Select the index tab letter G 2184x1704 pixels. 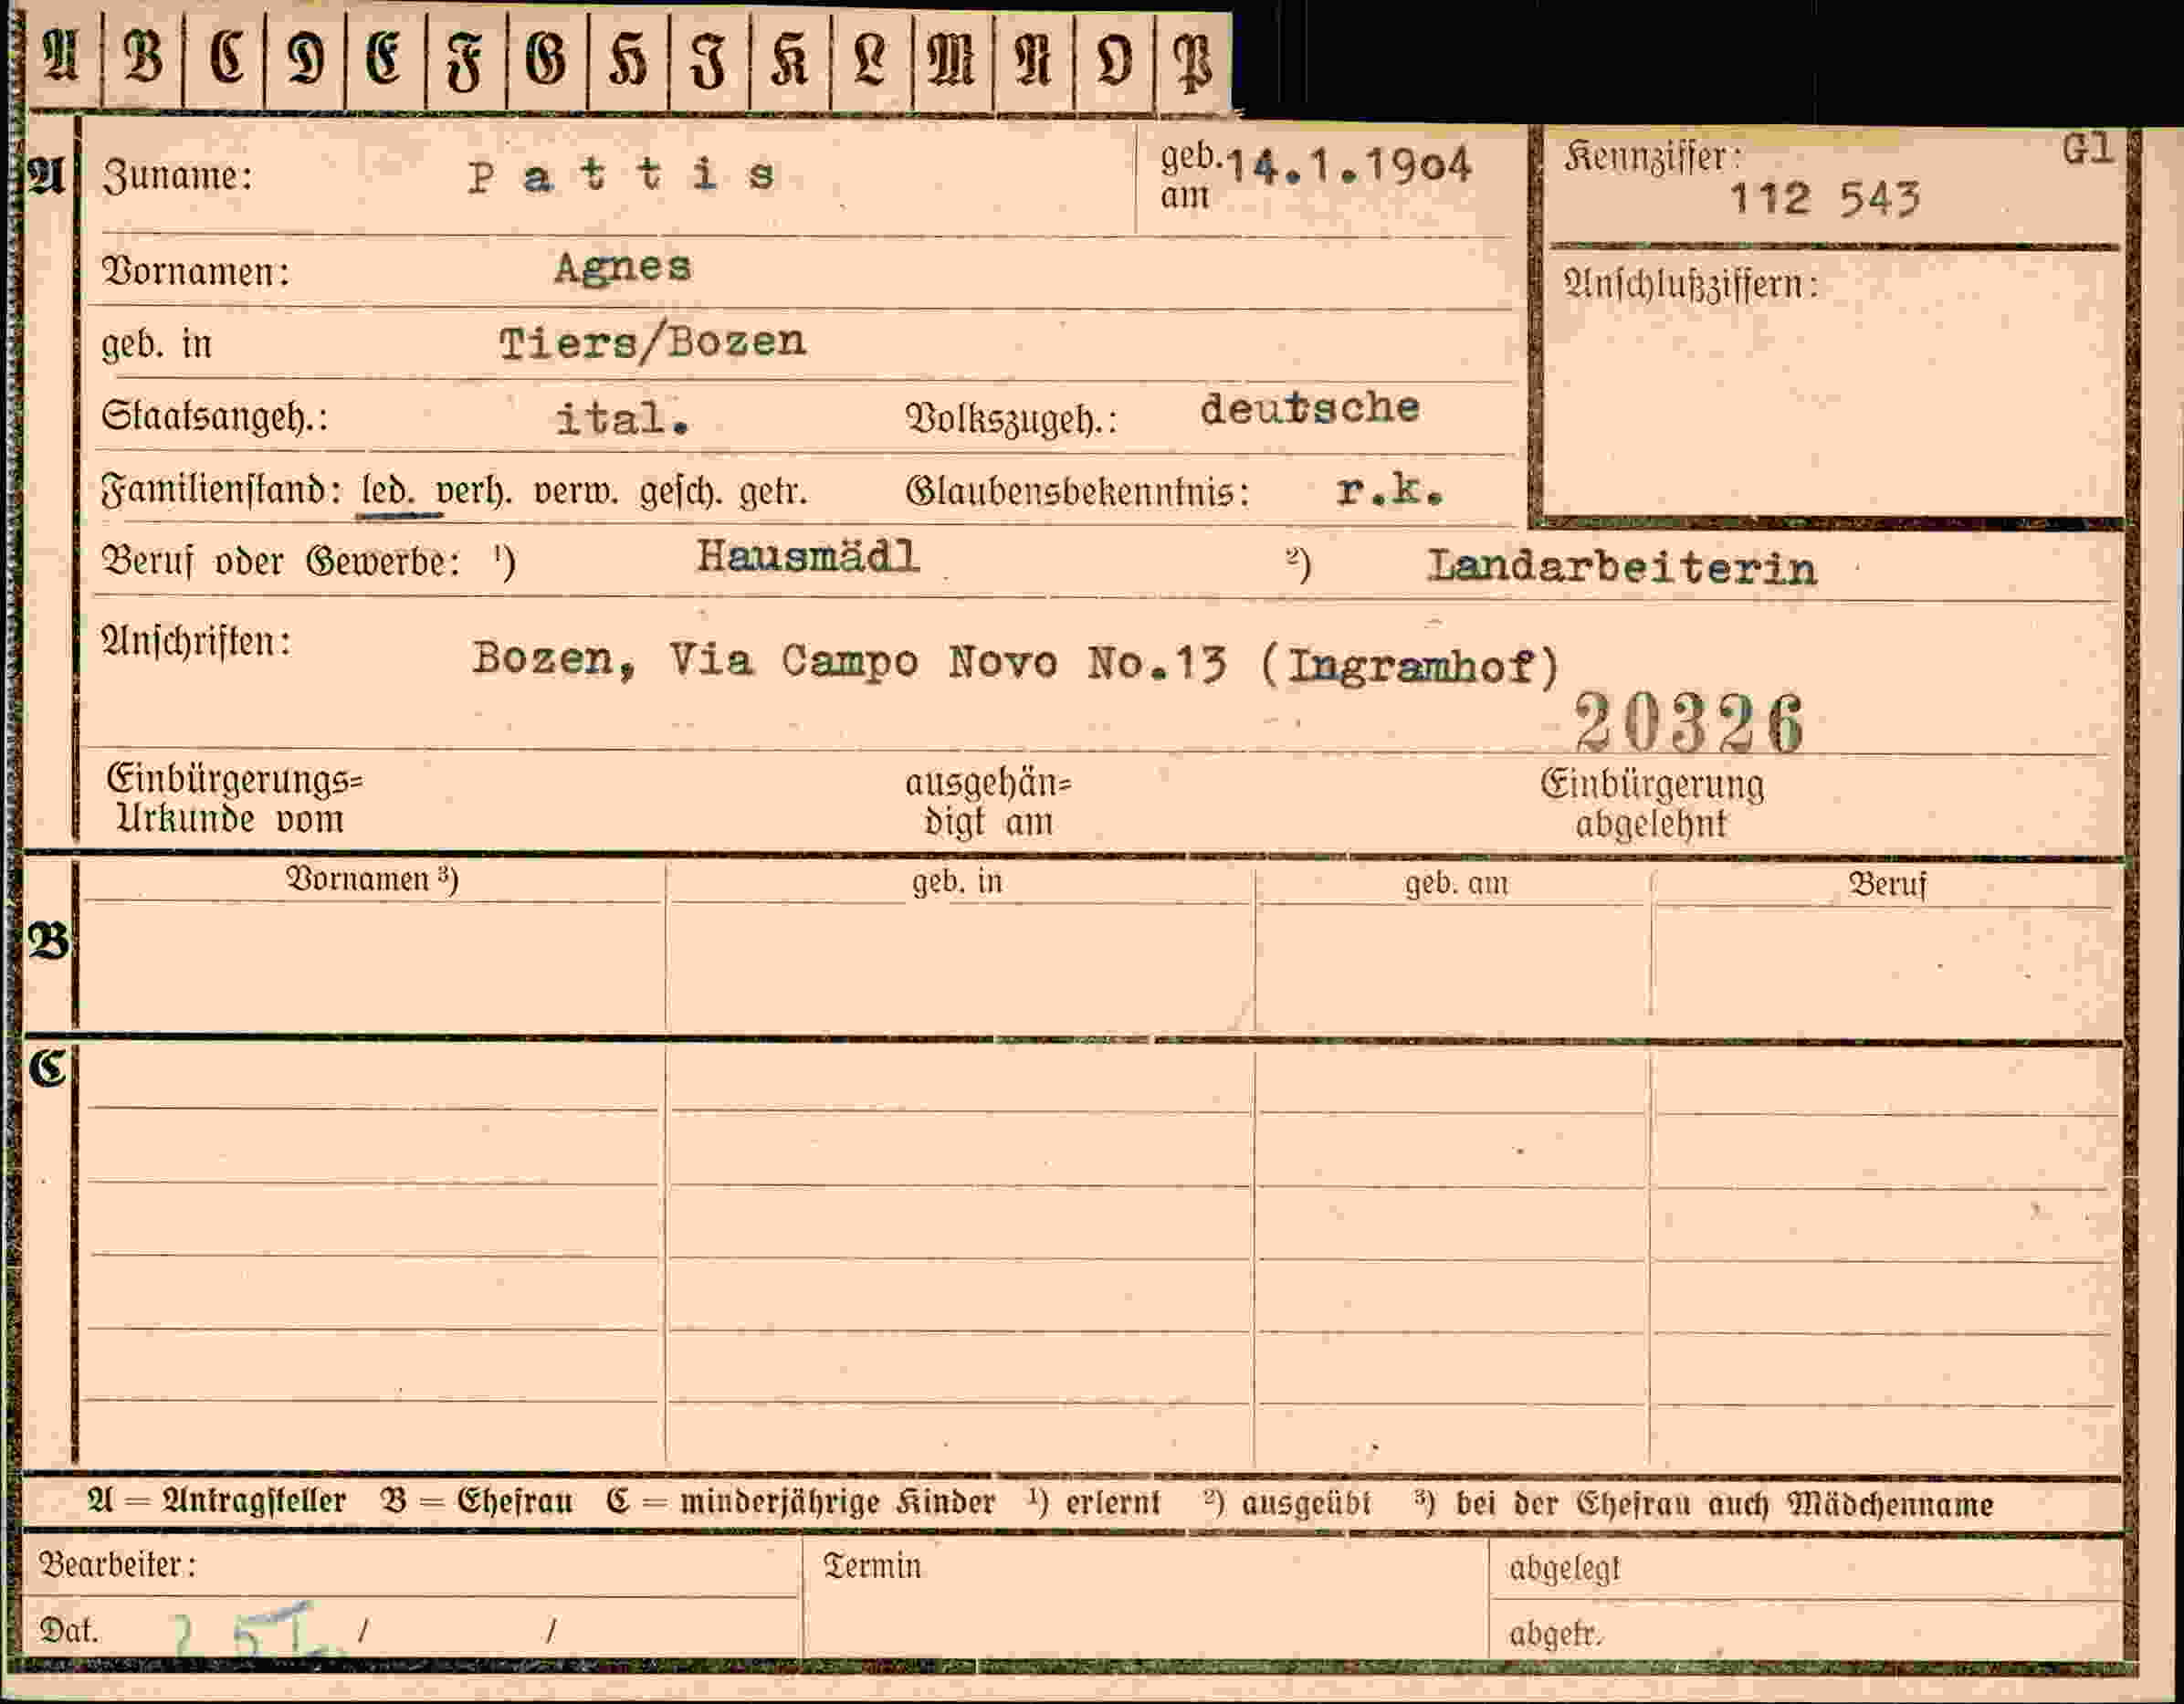547,58
